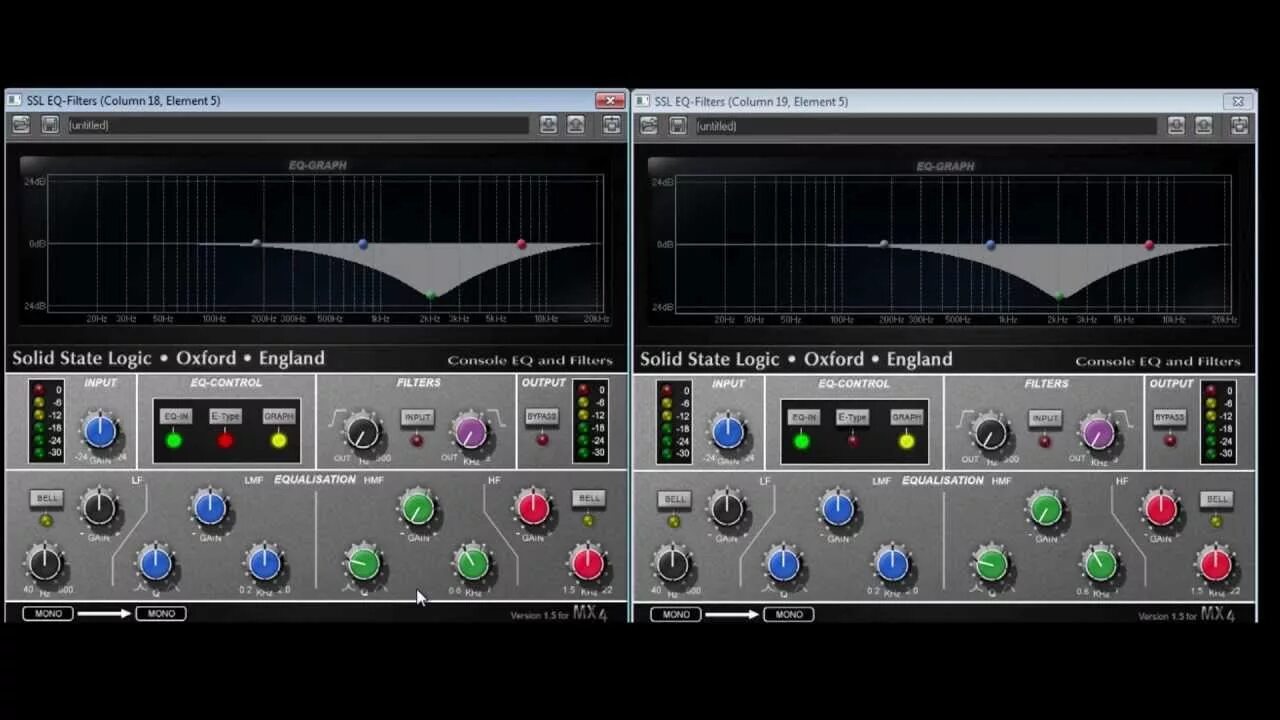Screen dimensions: 1280x720
Task: Click right MONO output button in Column 18 window
Action: [x=161, y=613]
